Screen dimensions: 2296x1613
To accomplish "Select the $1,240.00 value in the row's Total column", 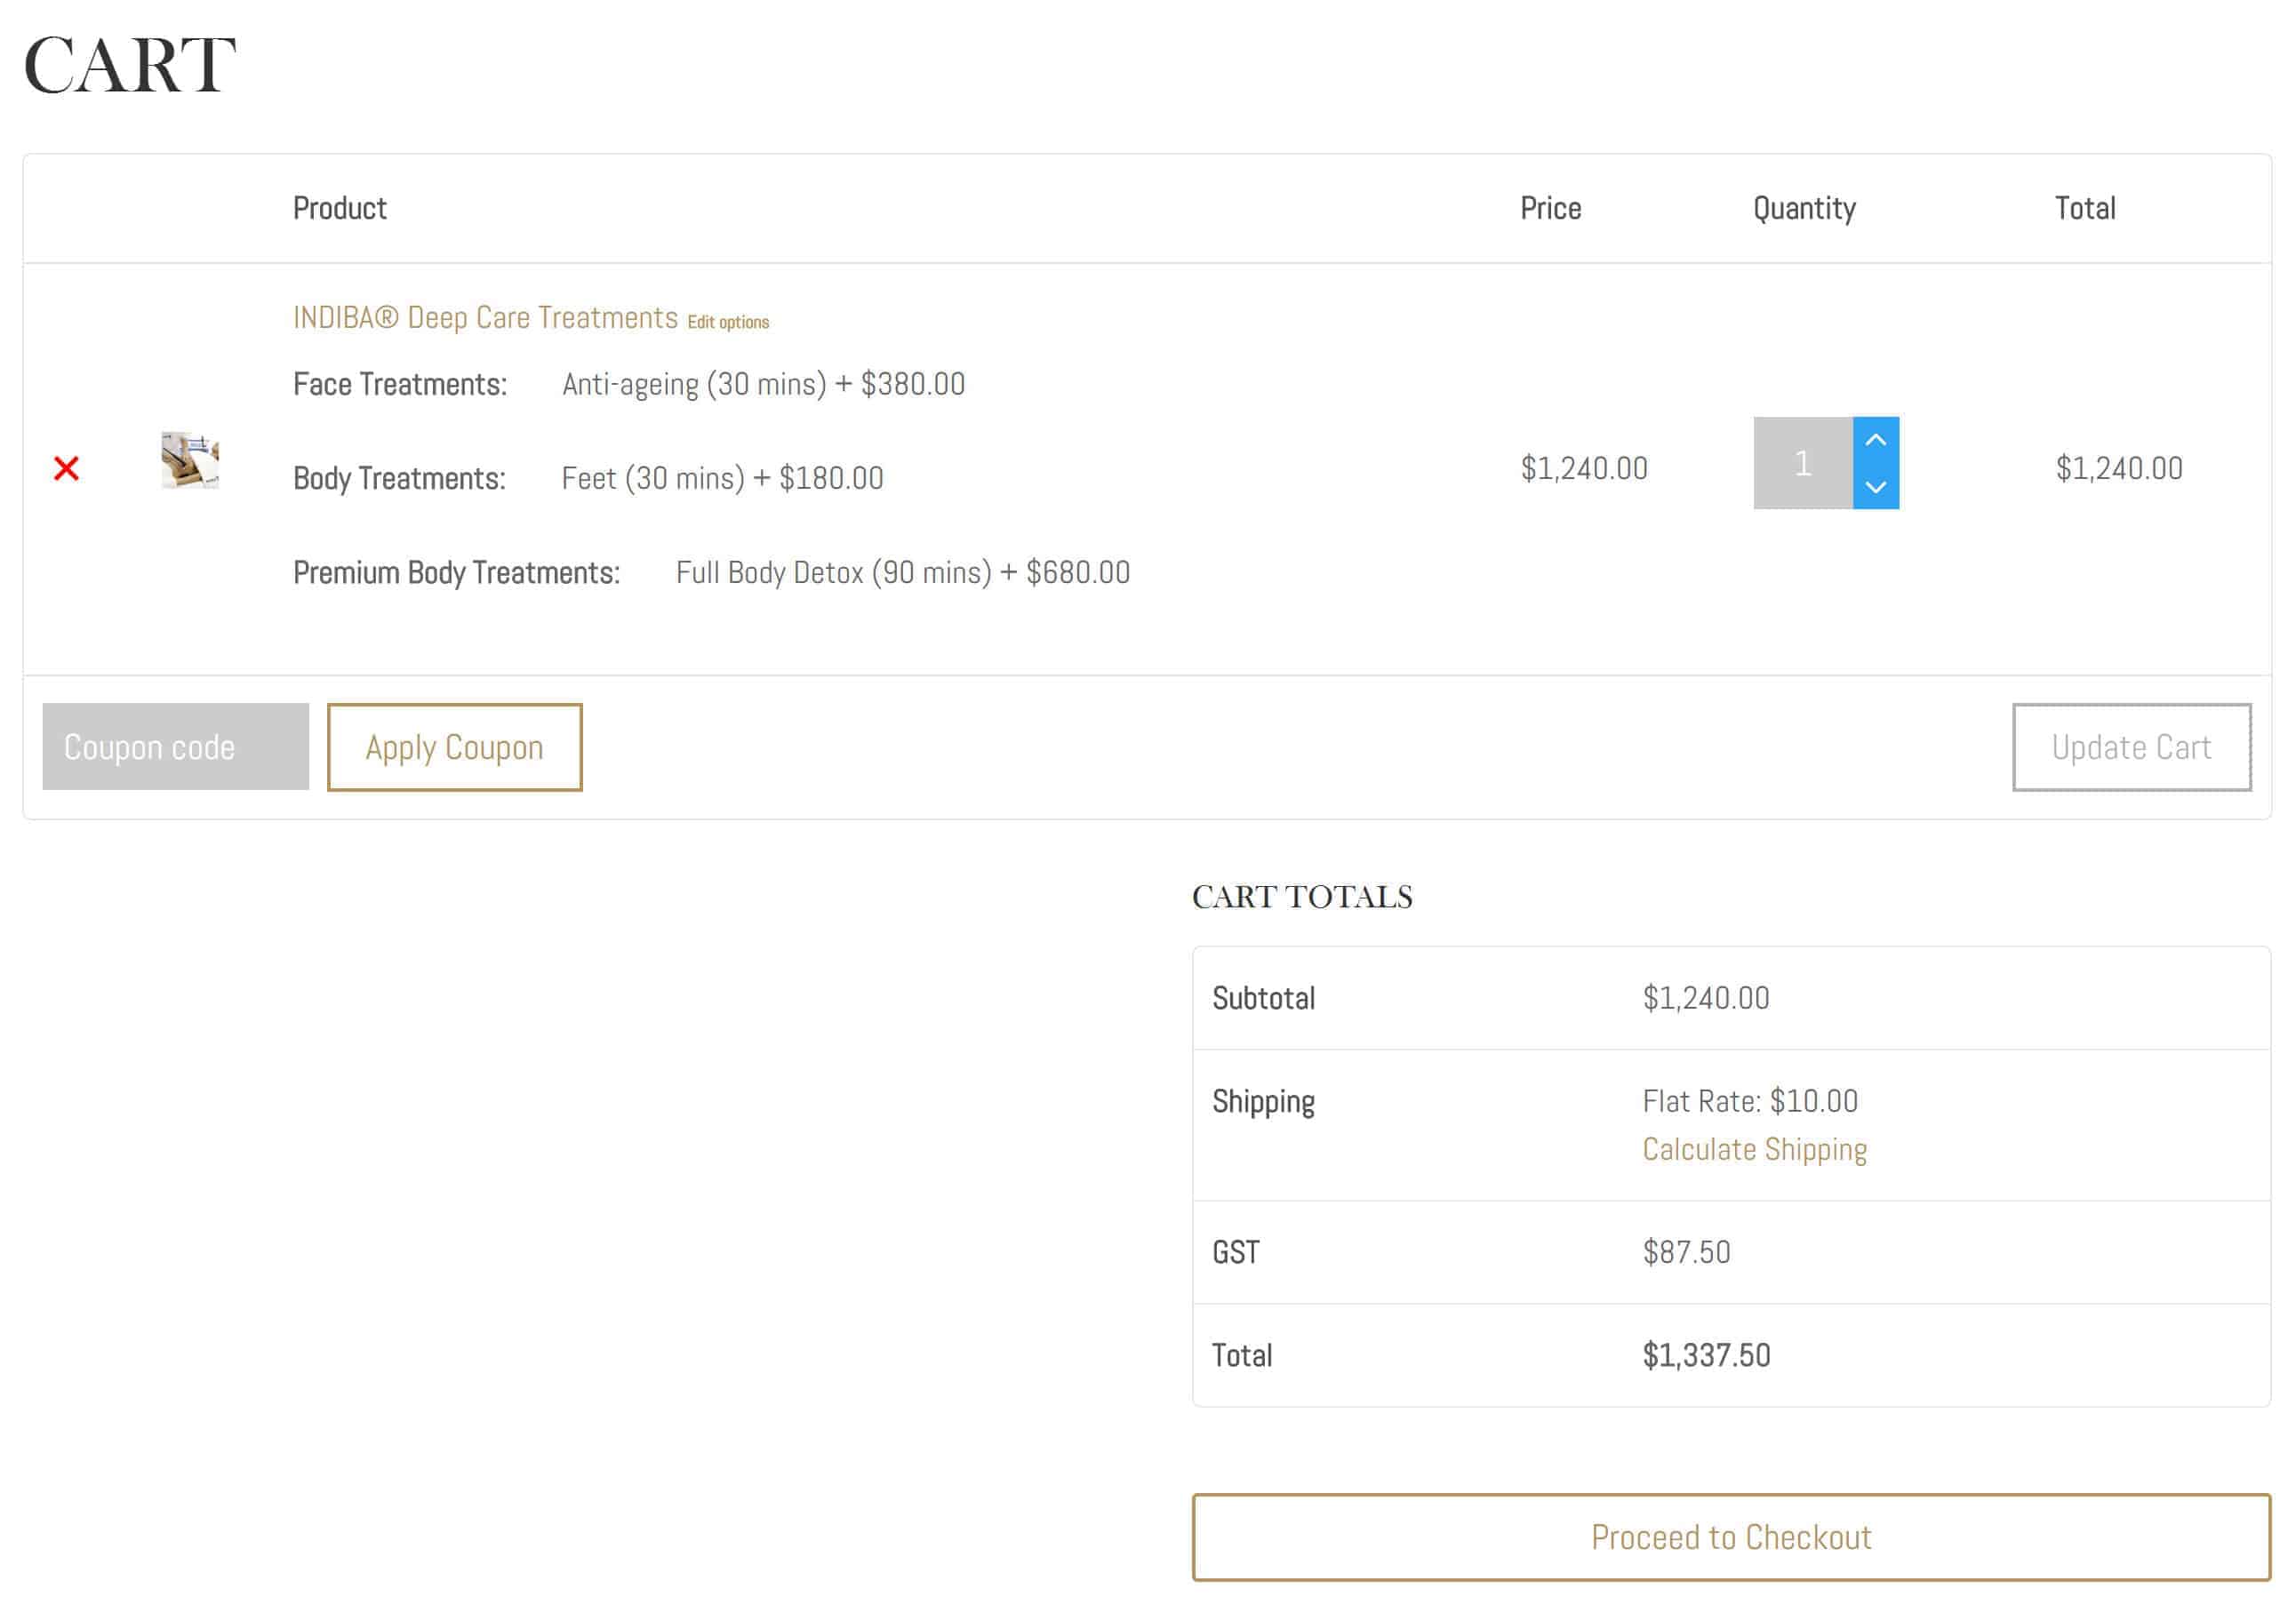I will pos(2119,468).
